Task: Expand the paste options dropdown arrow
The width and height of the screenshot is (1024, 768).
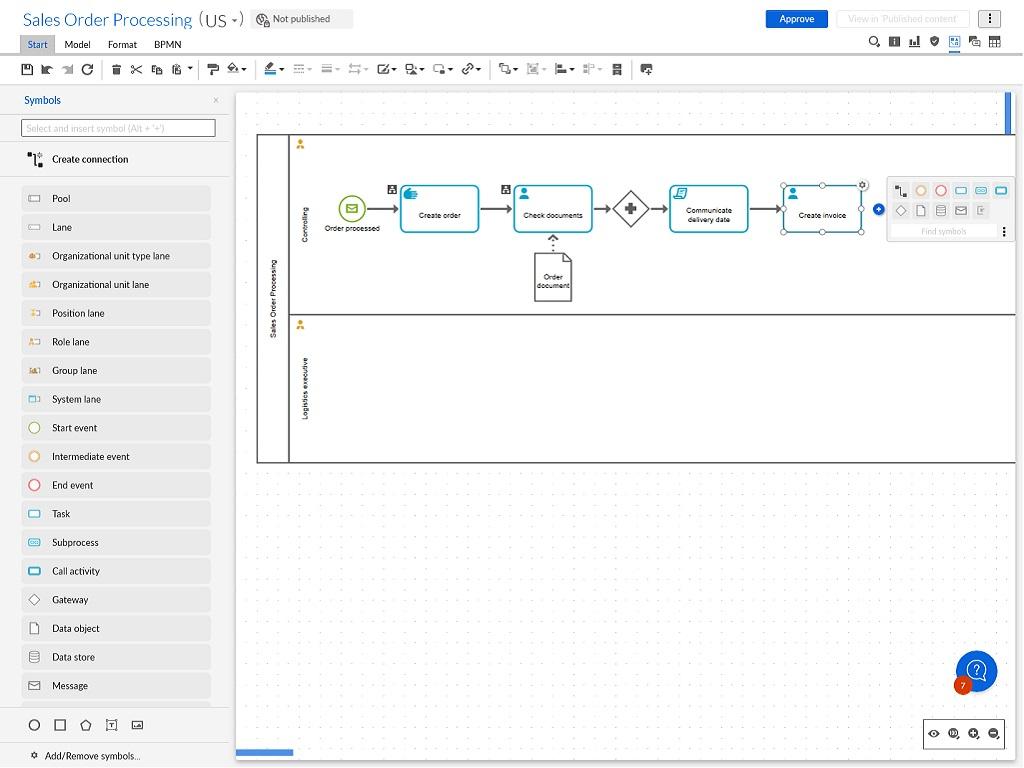Action: 190,69
